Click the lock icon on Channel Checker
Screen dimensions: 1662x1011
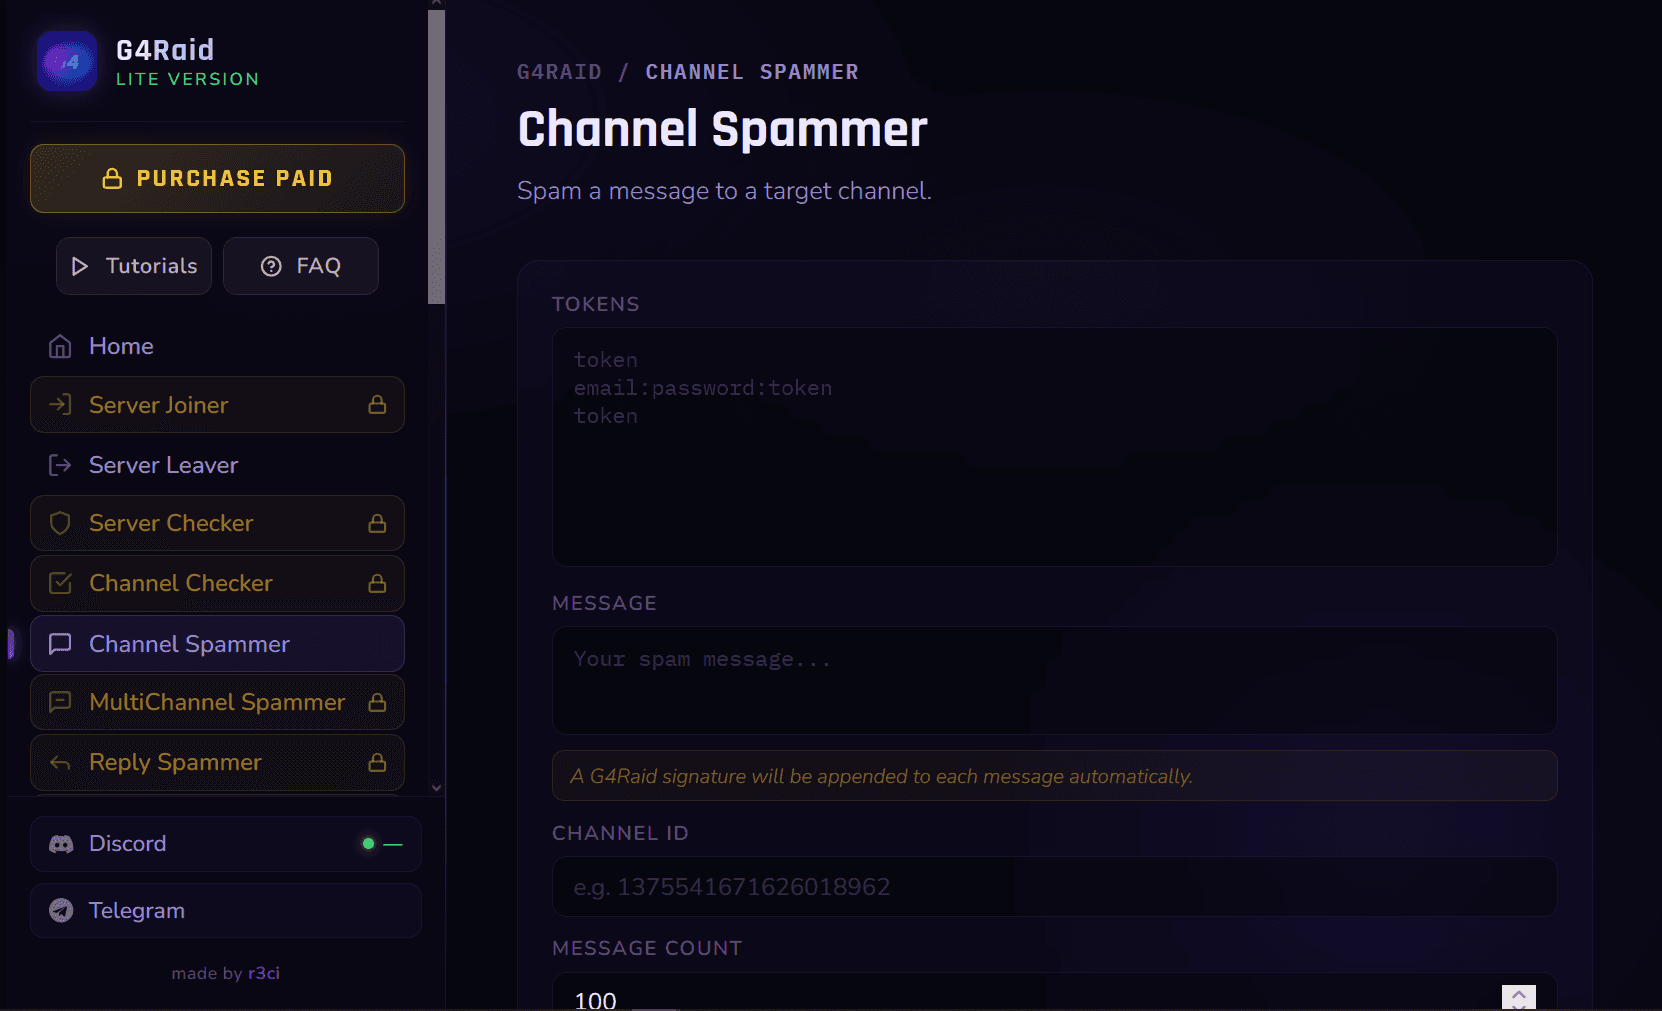click(x=377, y=583)
